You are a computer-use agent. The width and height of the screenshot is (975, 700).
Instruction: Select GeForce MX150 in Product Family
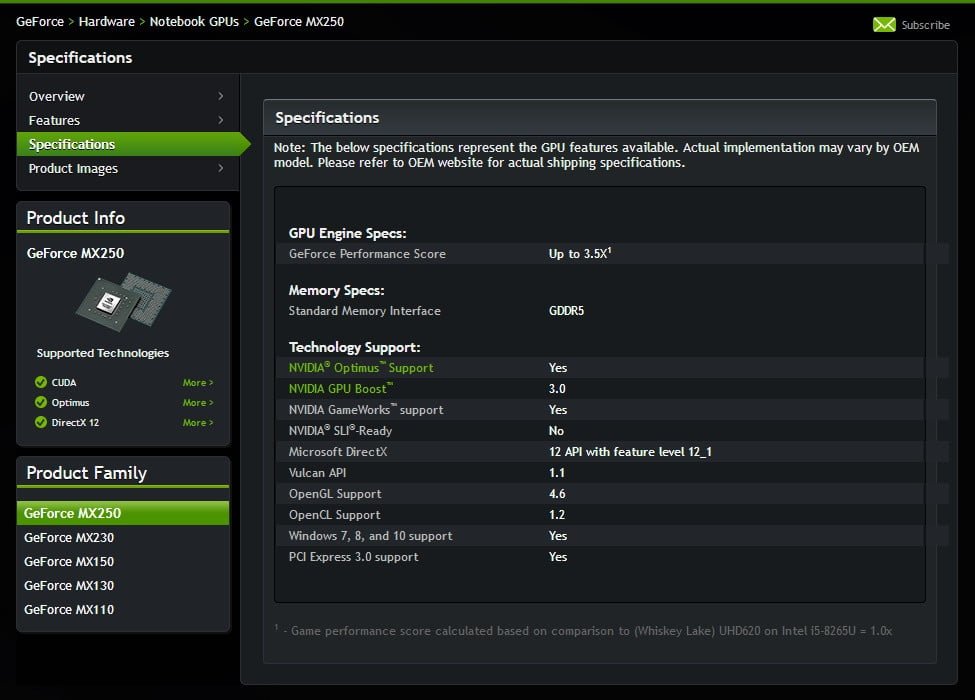(69, 561)
